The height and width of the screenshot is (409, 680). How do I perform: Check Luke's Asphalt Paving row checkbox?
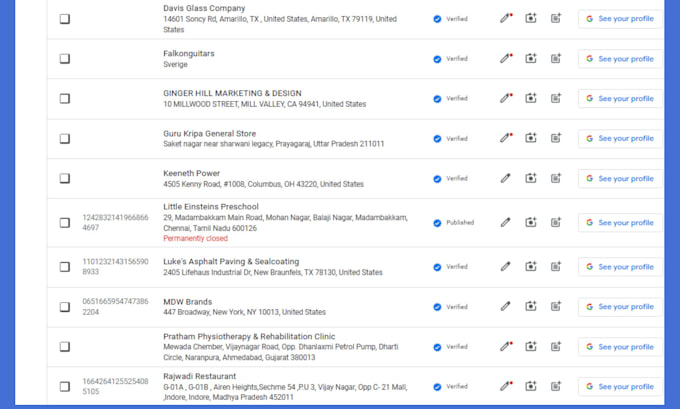(x=65, y=267)
